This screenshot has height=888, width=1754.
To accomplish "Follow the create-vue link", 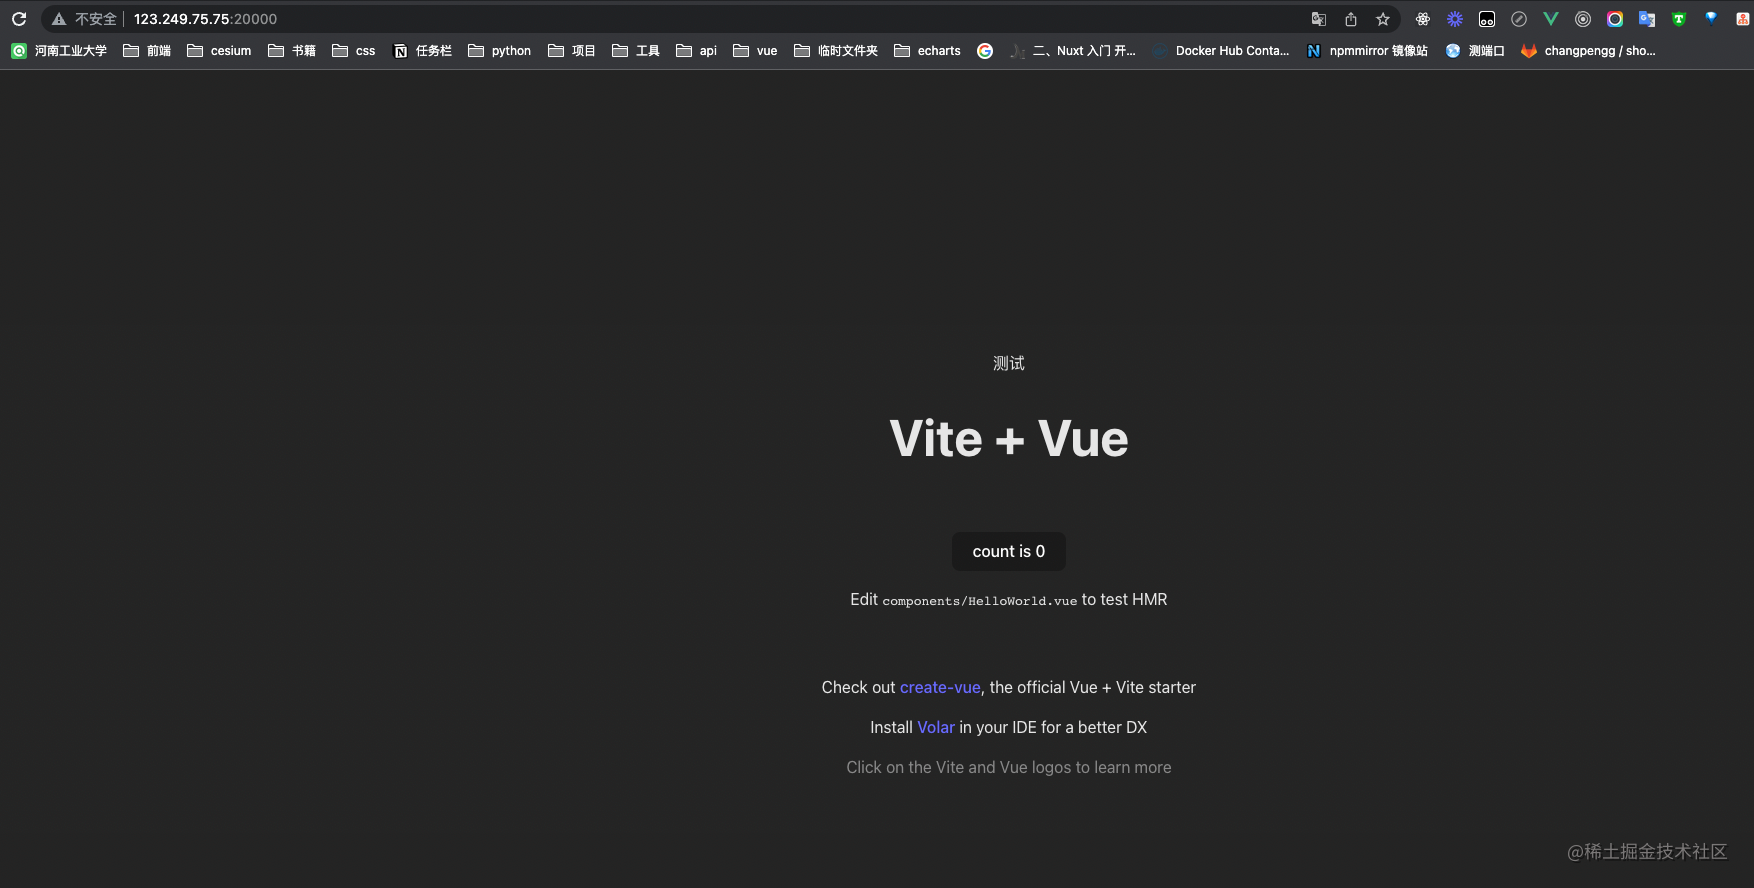I will (940, 688).
